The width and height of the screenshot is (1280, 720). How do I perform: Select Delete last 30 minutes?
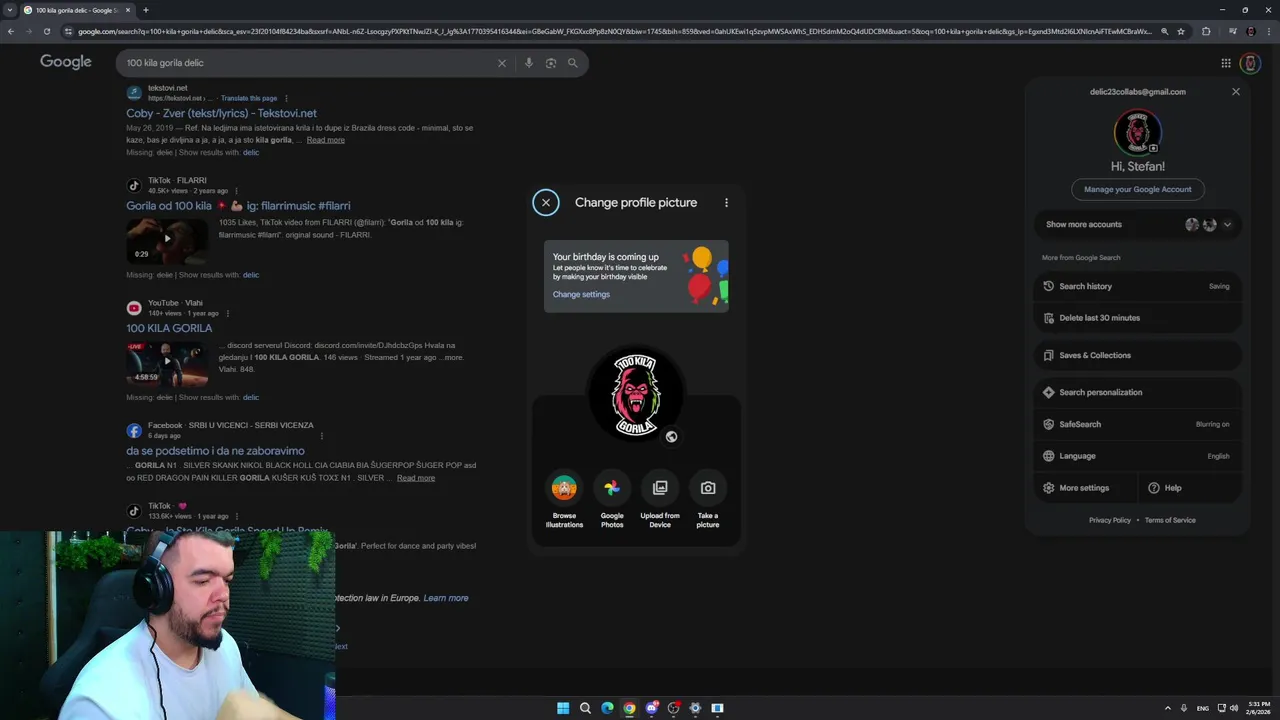pyautogui.click(x=1138, y=318)
